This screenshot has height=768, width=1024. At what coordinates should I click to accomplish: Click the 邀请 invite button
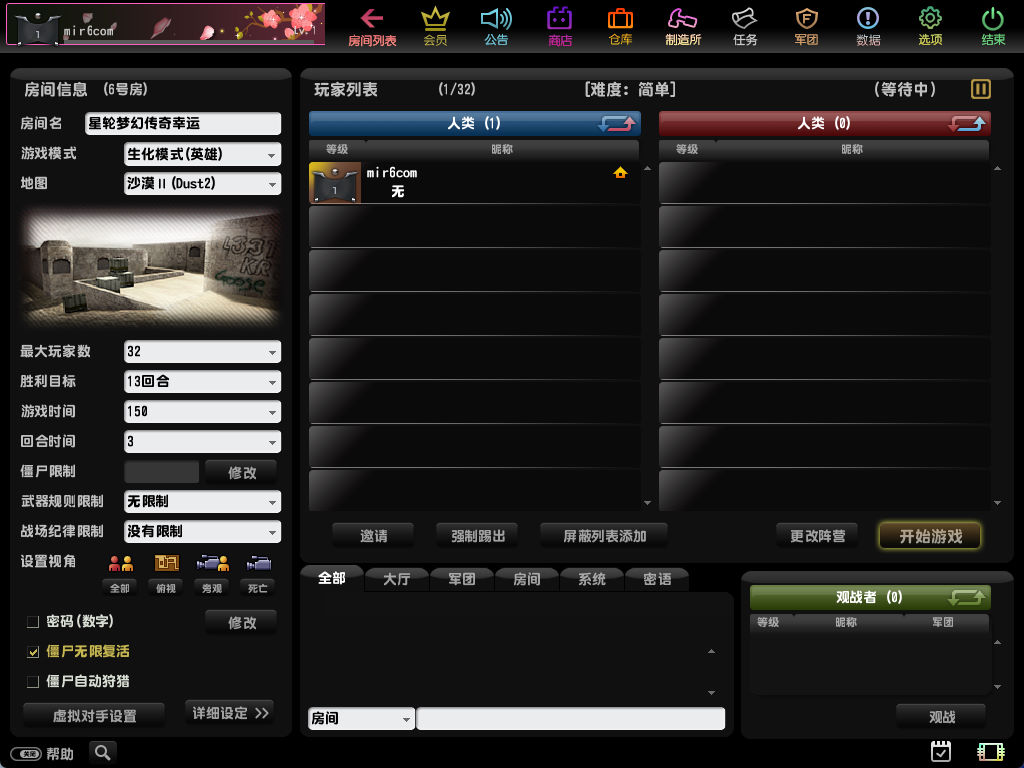coord(373,536)
